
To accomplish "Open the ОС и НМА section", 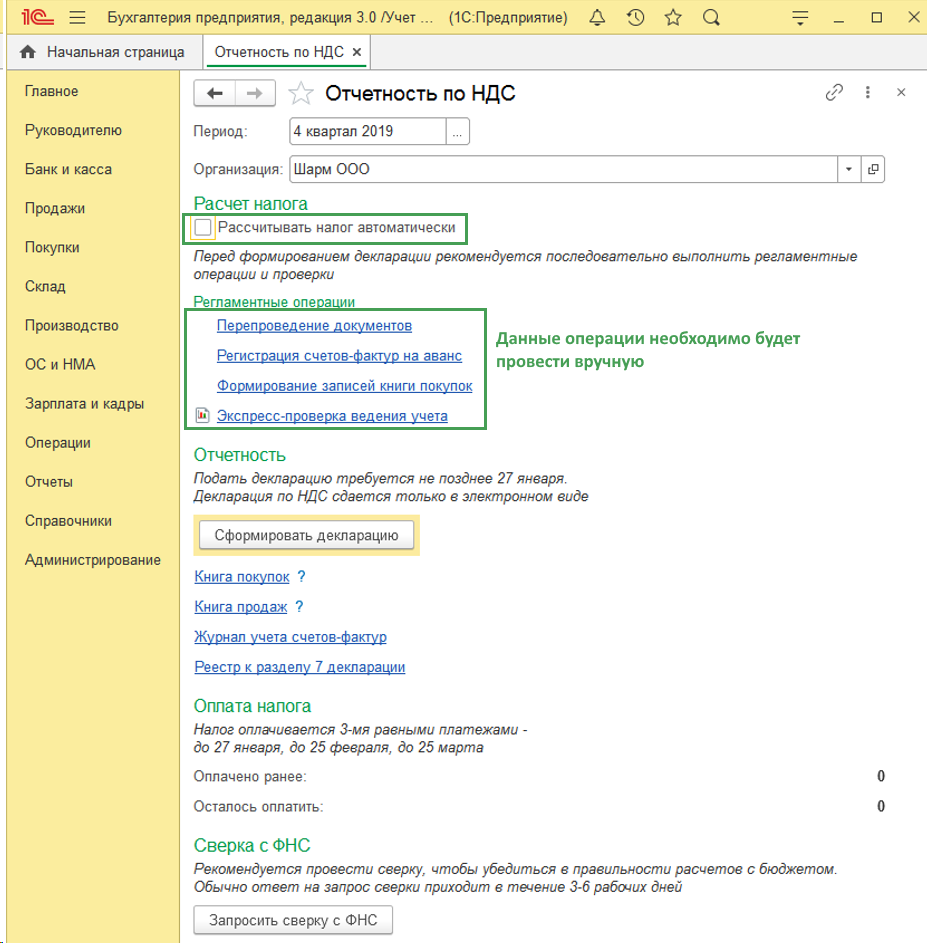I will [x=60, y=365].
